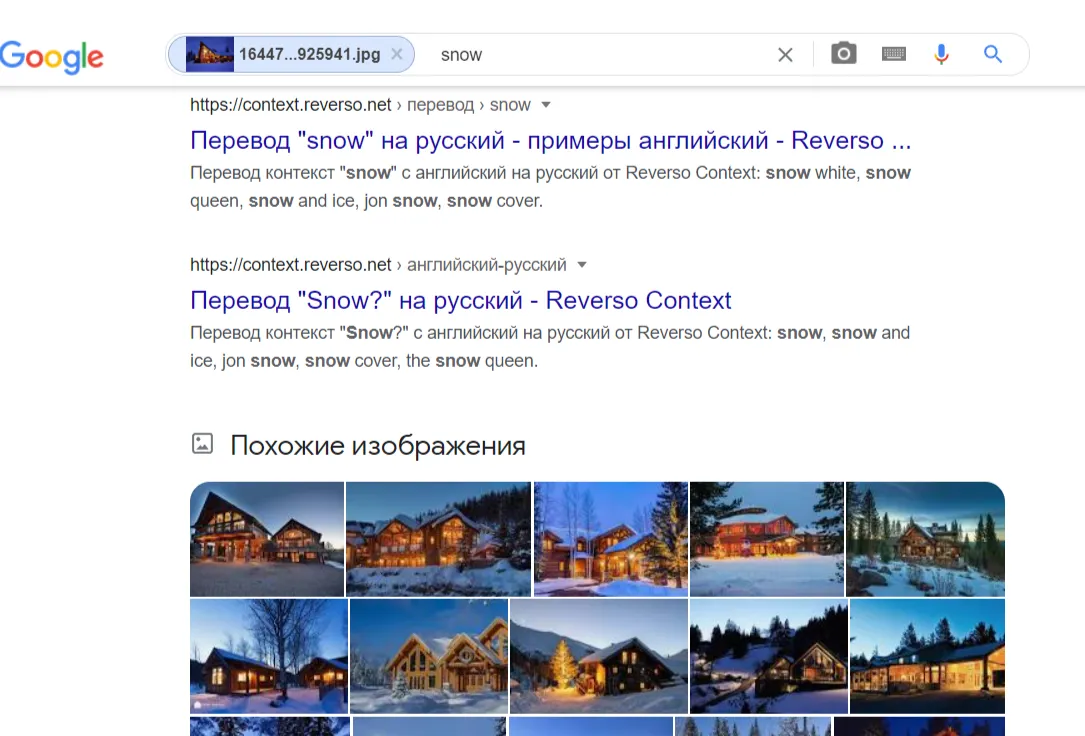Open 'Перевод "snow" на русский - примеры' result
1085x736 pixels.
click(551, 140)
